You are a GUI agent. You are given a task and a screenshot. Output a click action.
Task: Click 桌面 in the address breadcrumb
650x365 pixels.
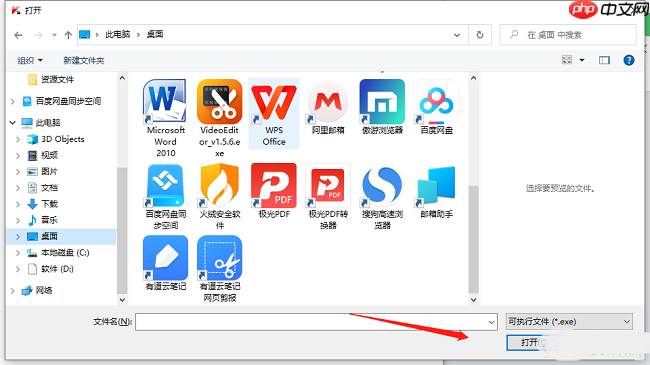click(x=155, y=34)
